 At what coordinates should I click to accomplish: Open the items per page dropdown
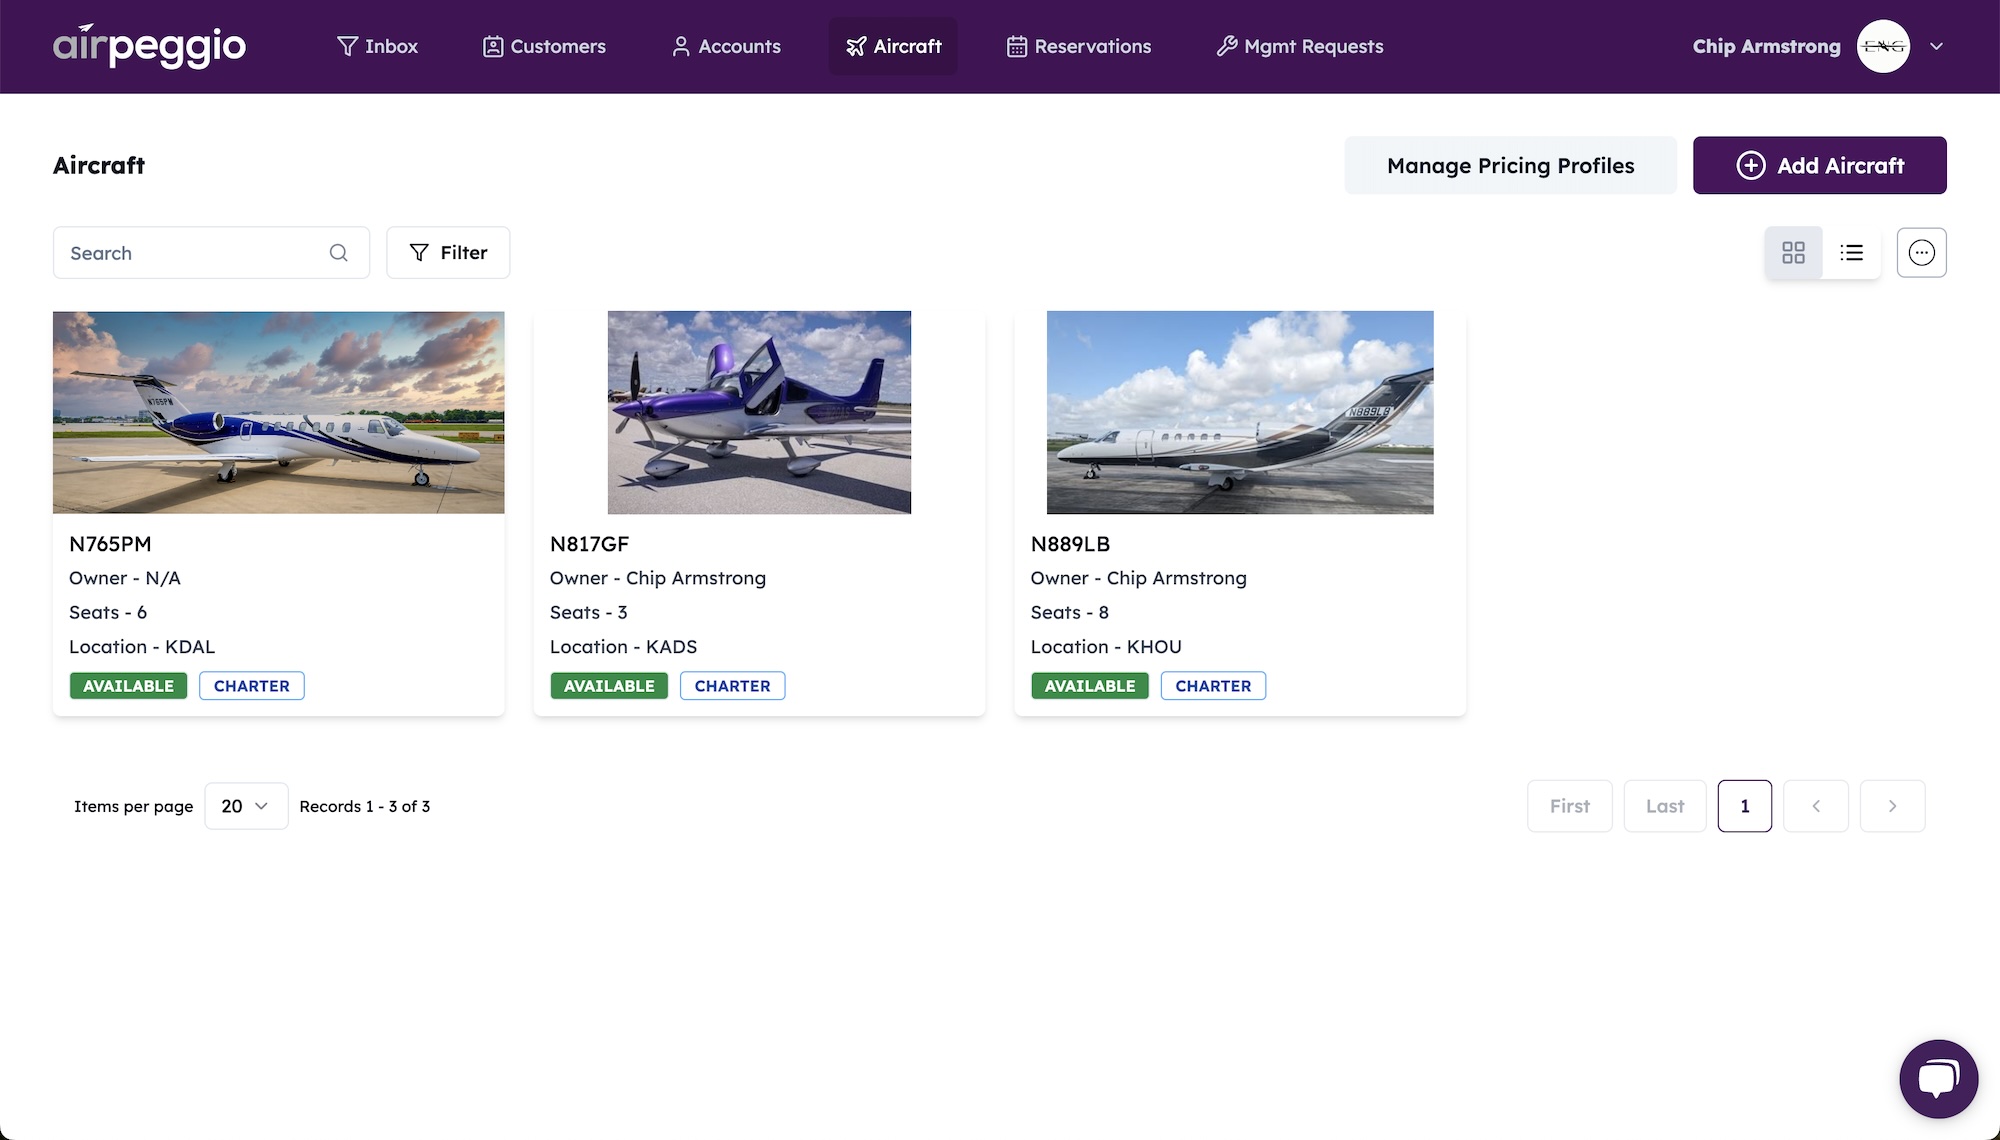pyautogui.click(x=245, y=806)
